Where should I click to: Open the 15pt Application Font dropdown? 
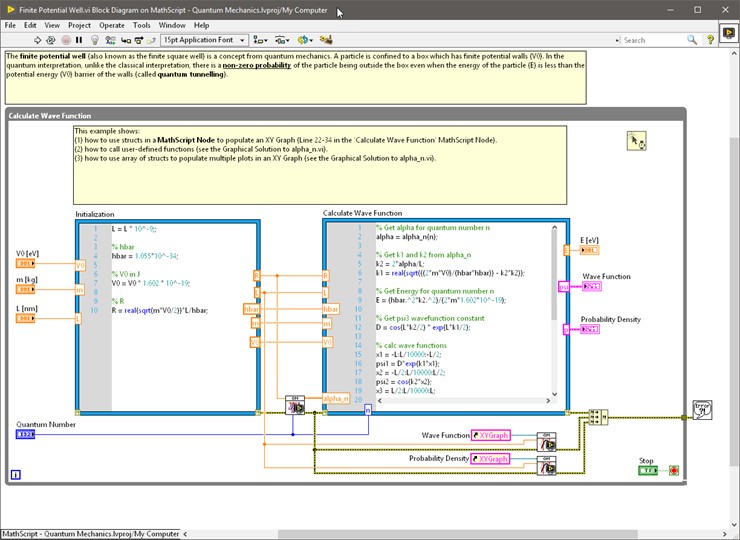pyautogui.click(x=205, y=40)
